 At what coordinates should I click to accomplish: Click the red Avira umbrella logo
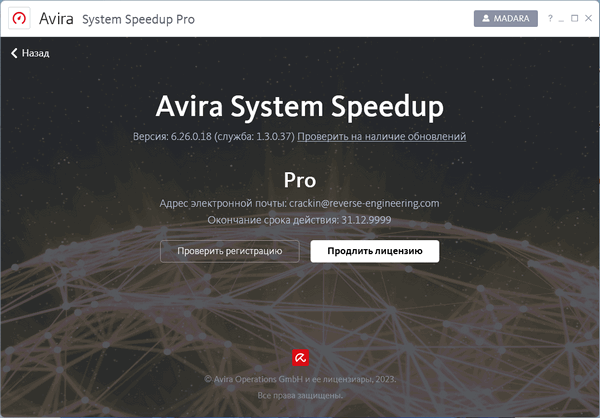tap(300, 358)
